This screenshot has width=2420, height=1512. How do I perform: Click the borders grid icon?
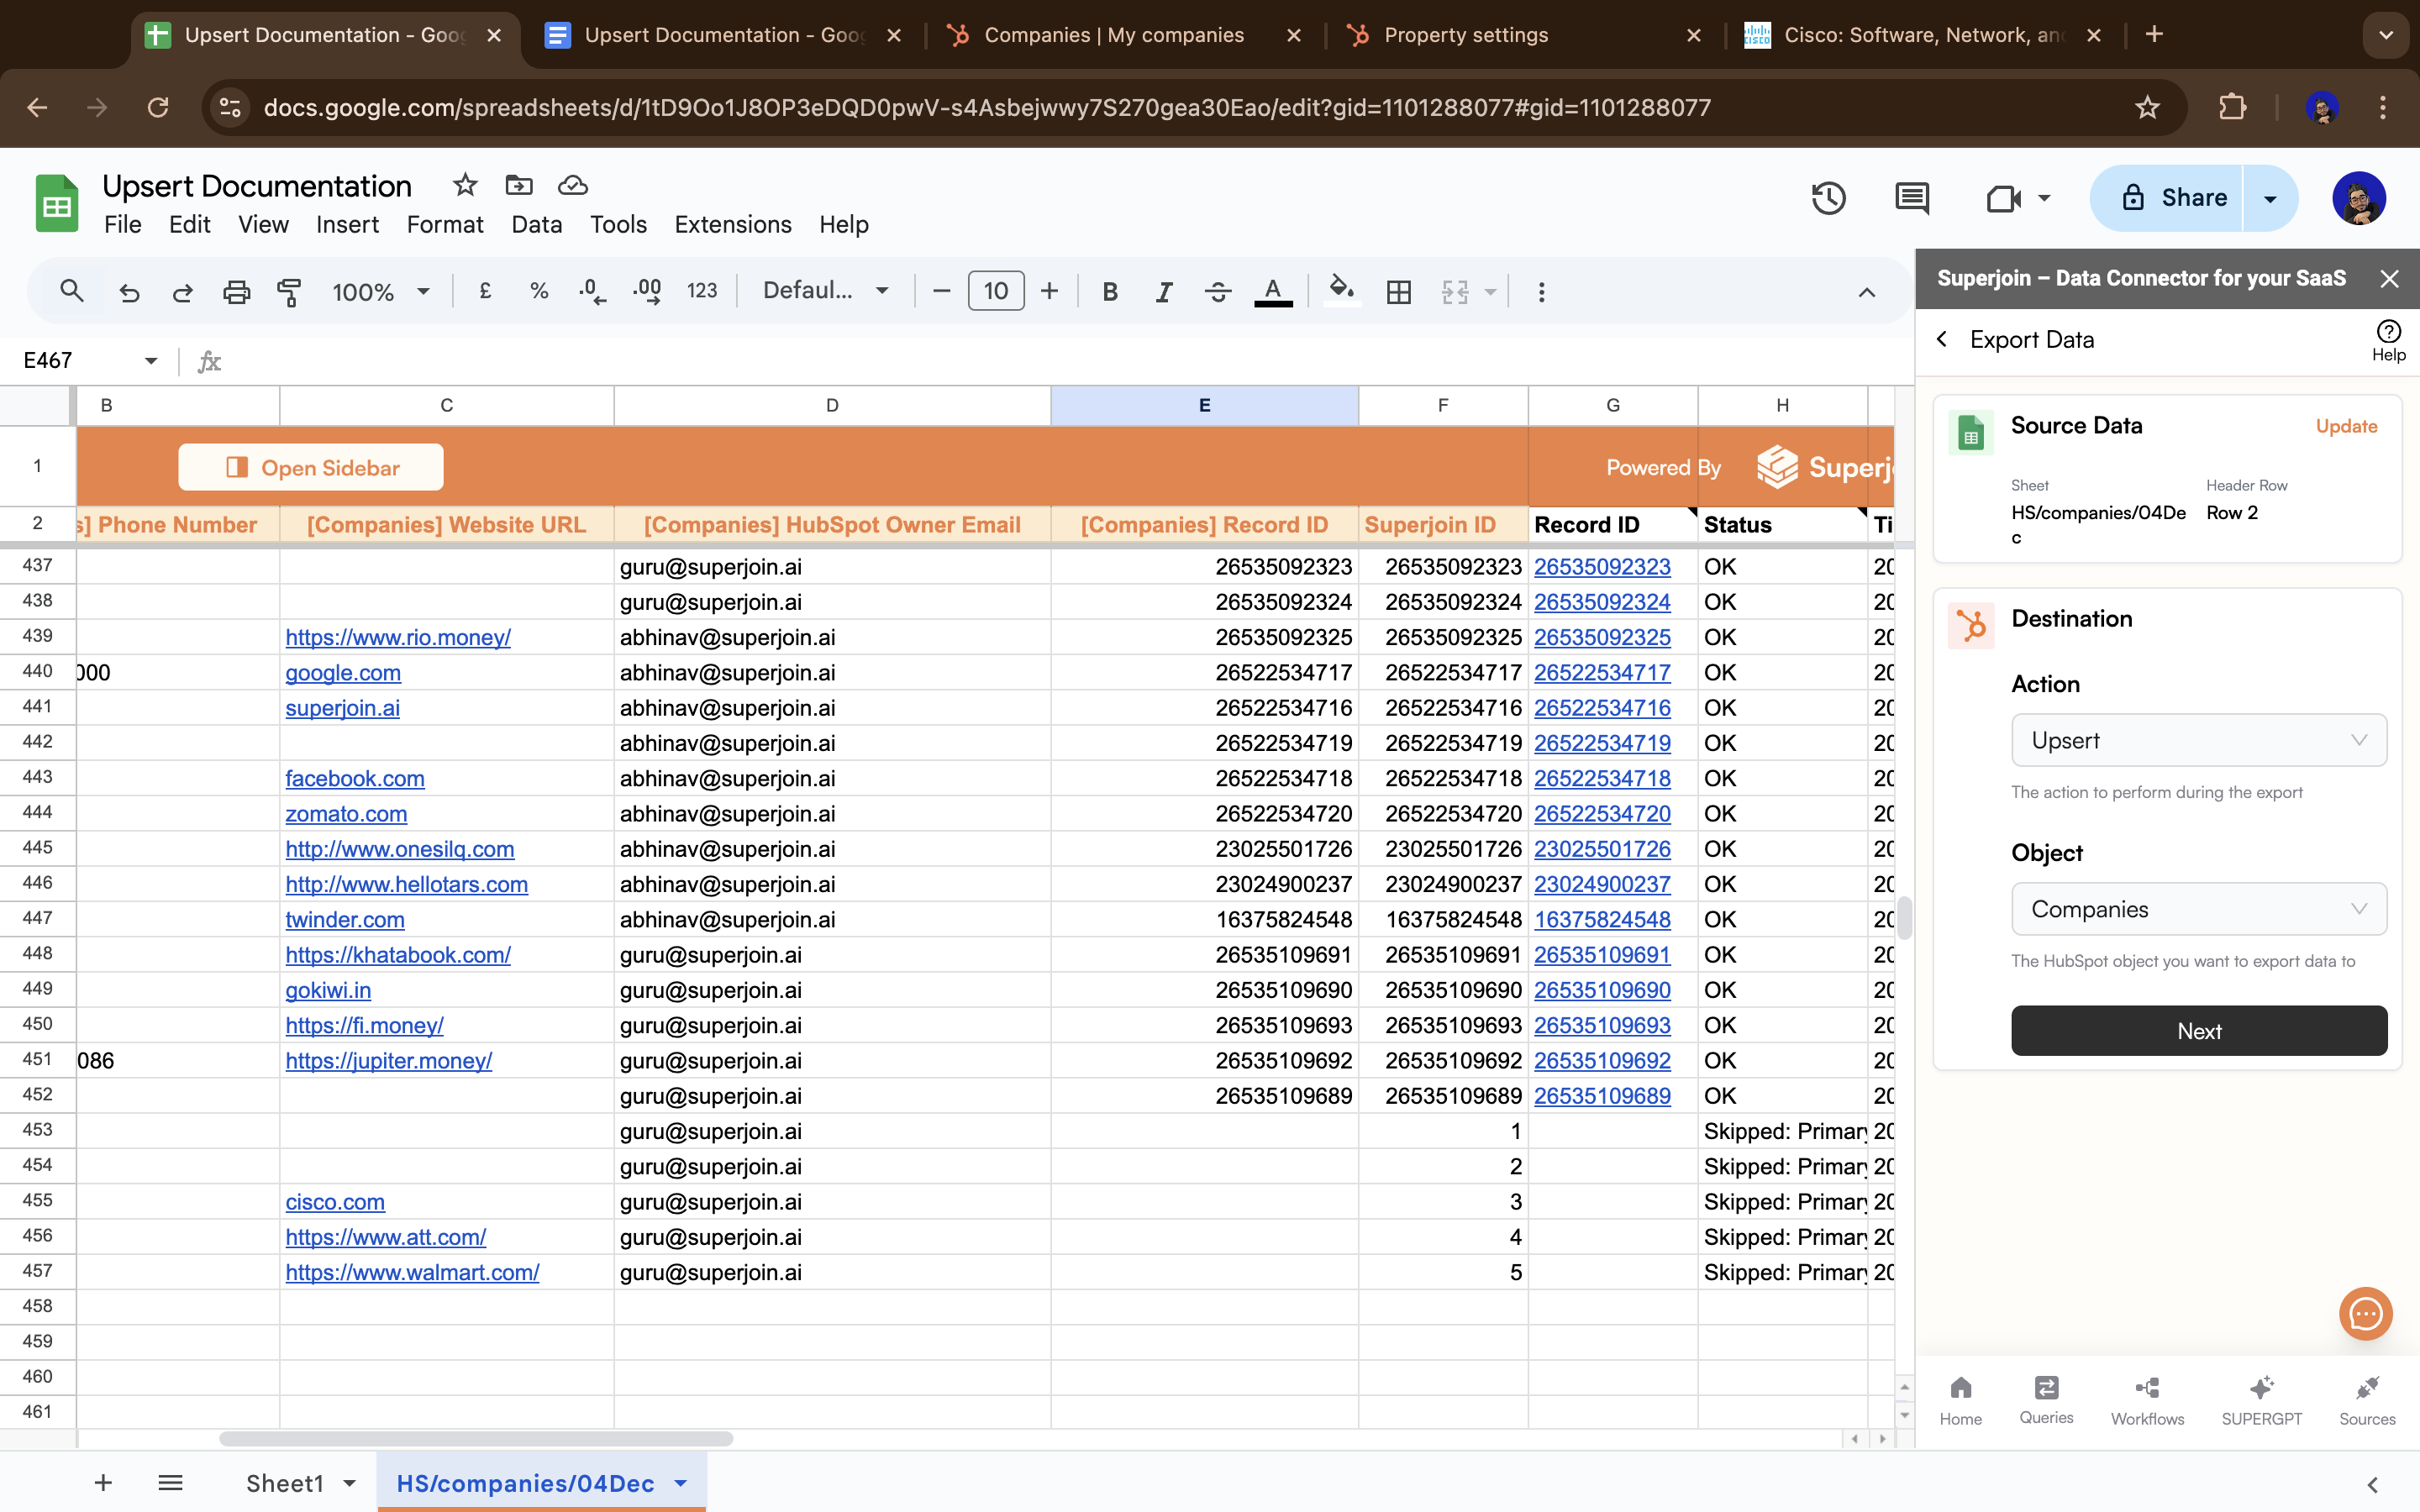click(x=1398, y=292)
